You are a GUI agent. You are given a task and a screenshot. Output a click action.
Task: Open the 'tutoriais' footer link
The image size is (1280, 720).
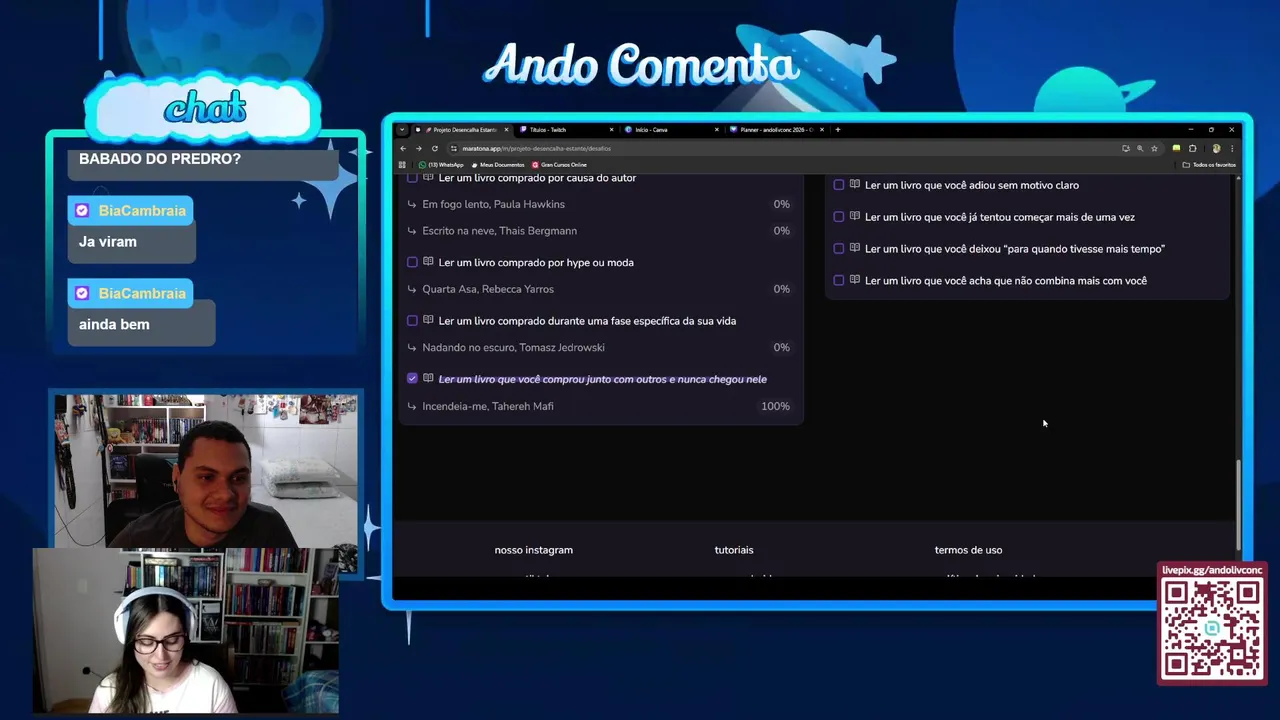pyautogui.click(x=734, y=550)
